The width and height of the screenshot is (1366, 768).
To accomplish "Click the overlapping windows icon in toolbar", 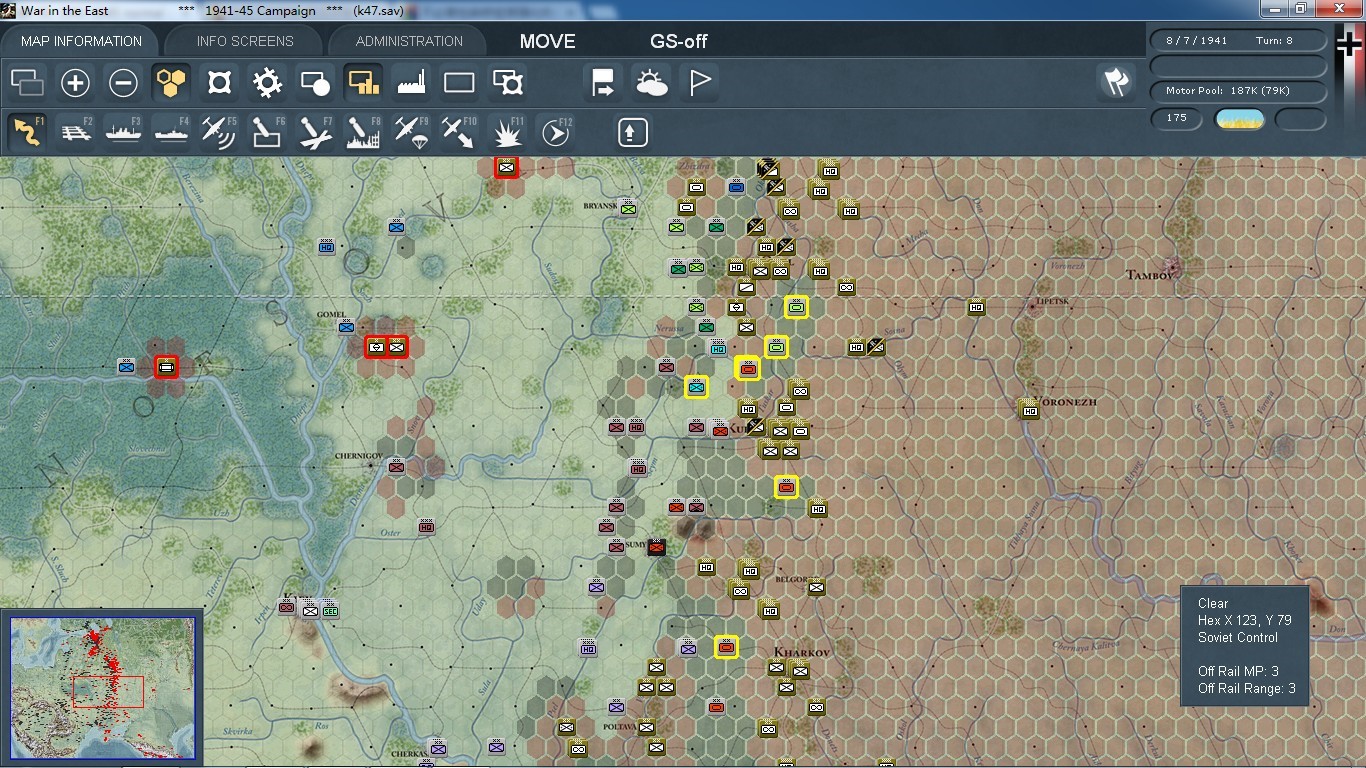I will point(27,83).
